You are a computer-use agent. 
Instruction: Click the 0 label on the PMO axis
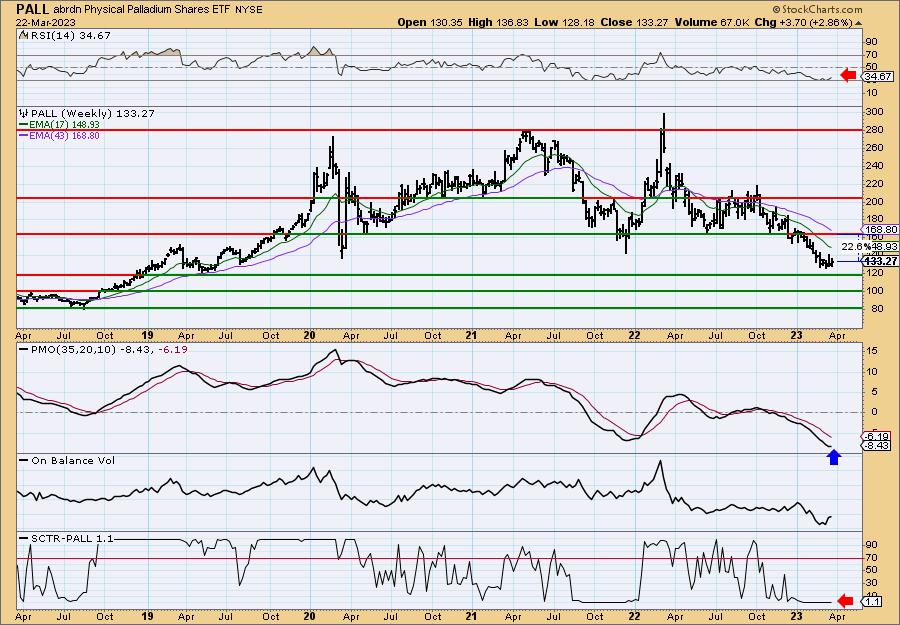pyautogui.click(x=874, y=412)
